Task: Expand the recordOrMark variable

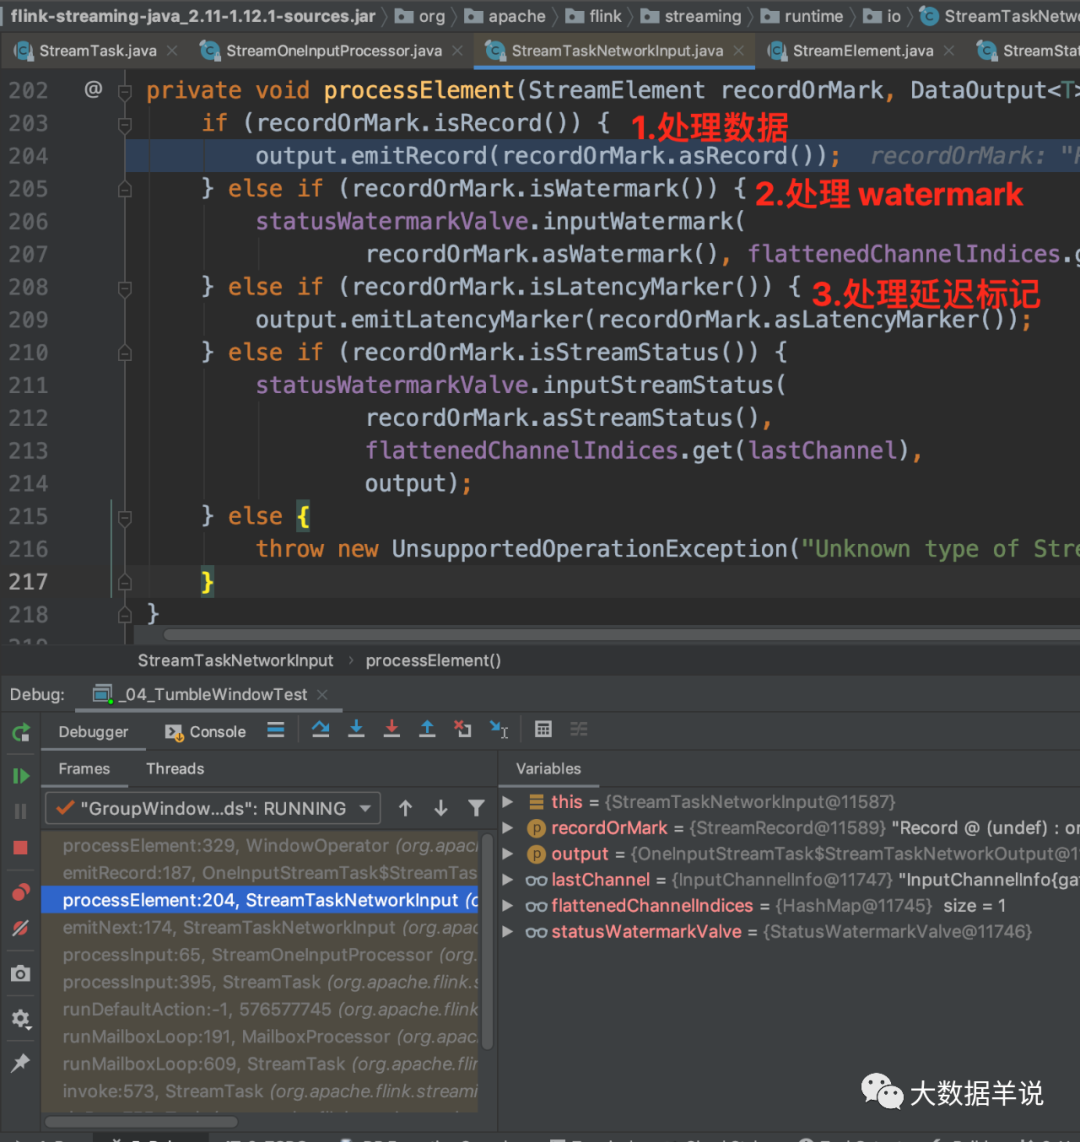Action: [507, 828]
